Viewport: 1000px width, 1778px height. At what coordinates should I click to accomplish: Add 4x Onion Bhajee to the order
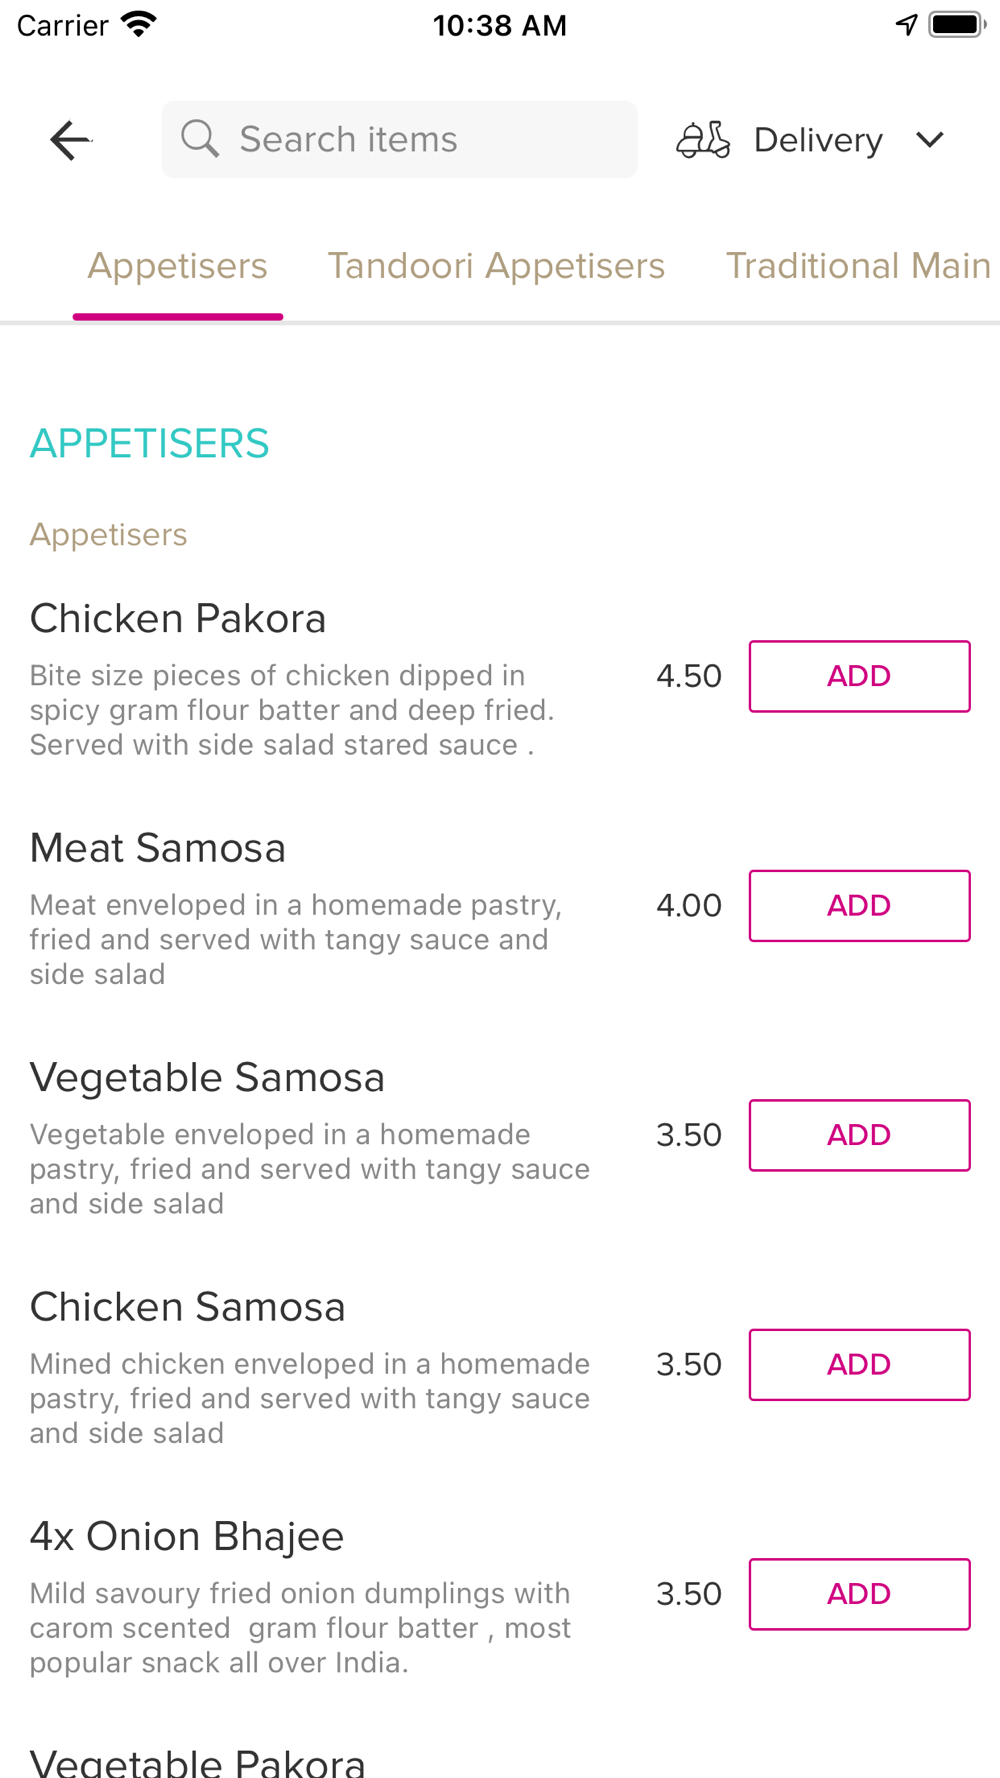click(x=860, y=1594)
